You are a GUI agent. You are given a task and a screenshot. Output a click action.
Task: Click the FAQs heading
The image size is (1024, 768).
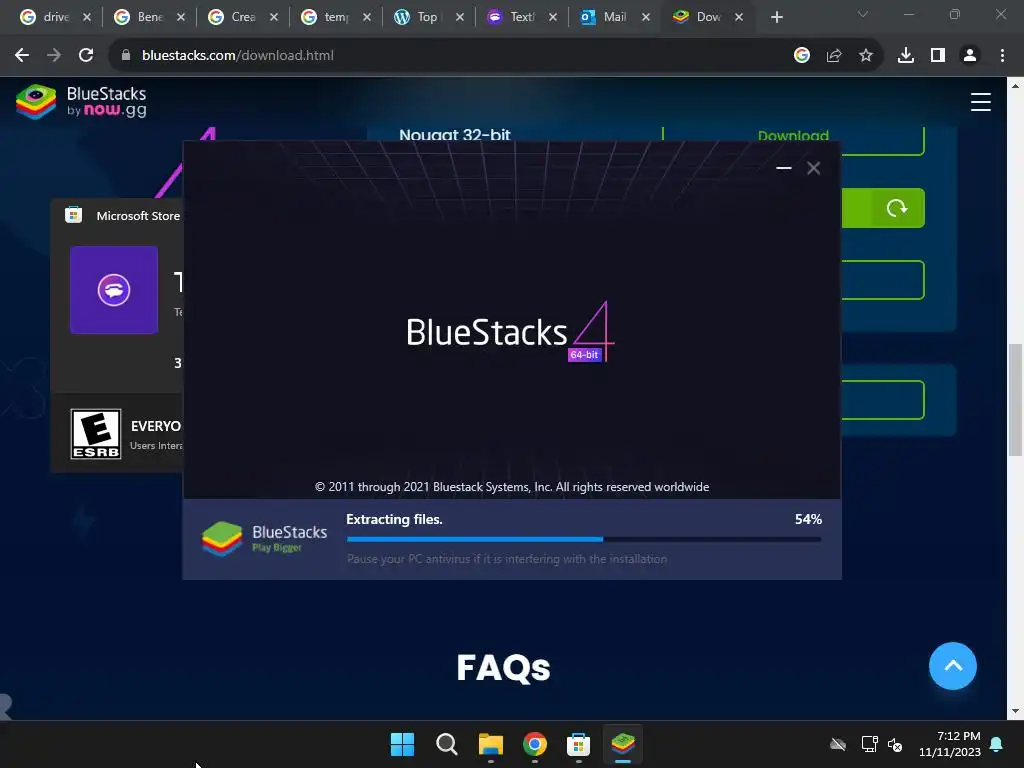click(503, 667)
